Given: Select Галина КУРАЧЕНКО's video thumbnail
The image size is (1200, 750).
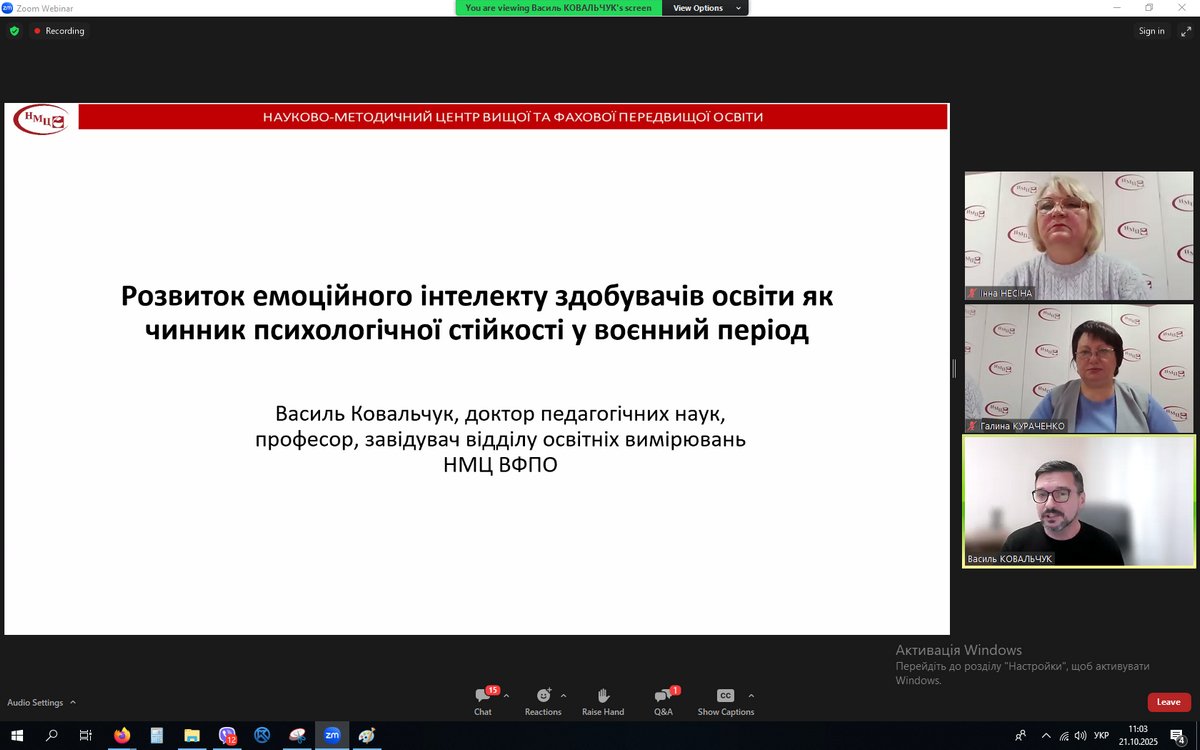Looking at the screenshot, I should coord(1079,368).
